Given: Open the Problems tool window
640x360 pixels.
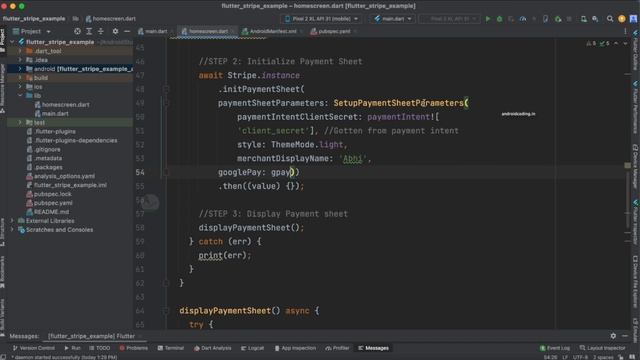Looking at the screenshot, I should 133,348.
